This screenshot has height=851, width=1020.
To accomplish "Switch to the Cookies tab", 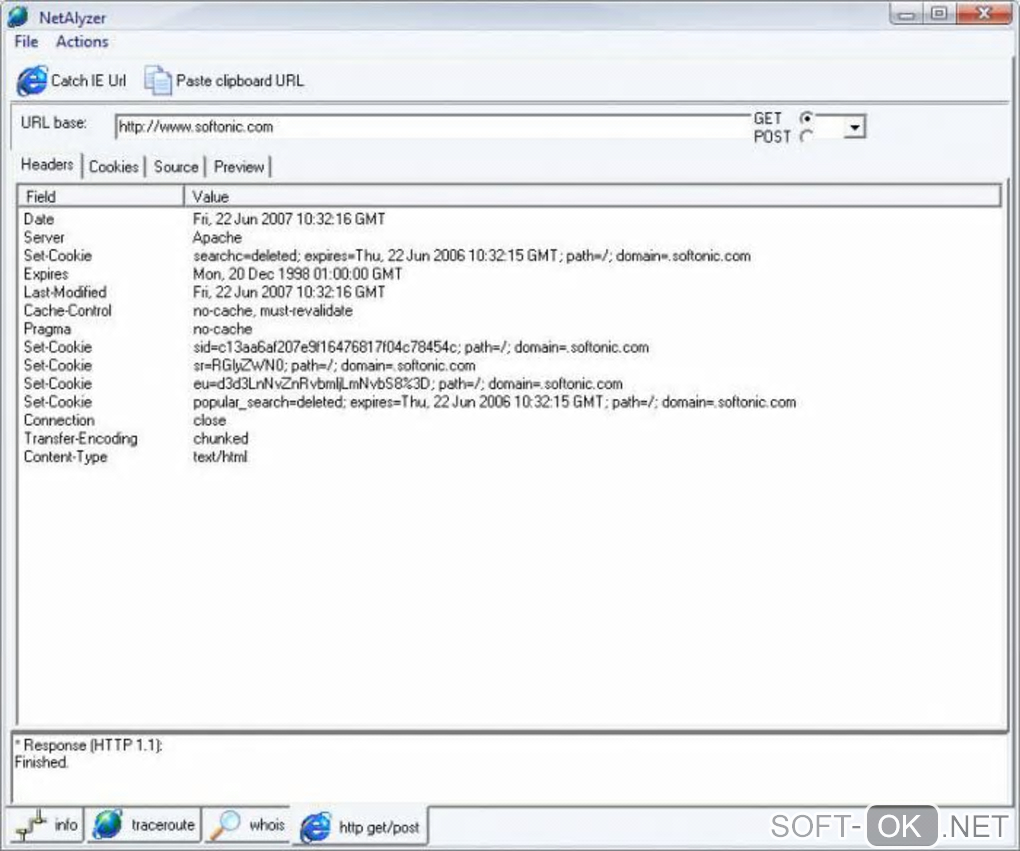I will (114, 167).
